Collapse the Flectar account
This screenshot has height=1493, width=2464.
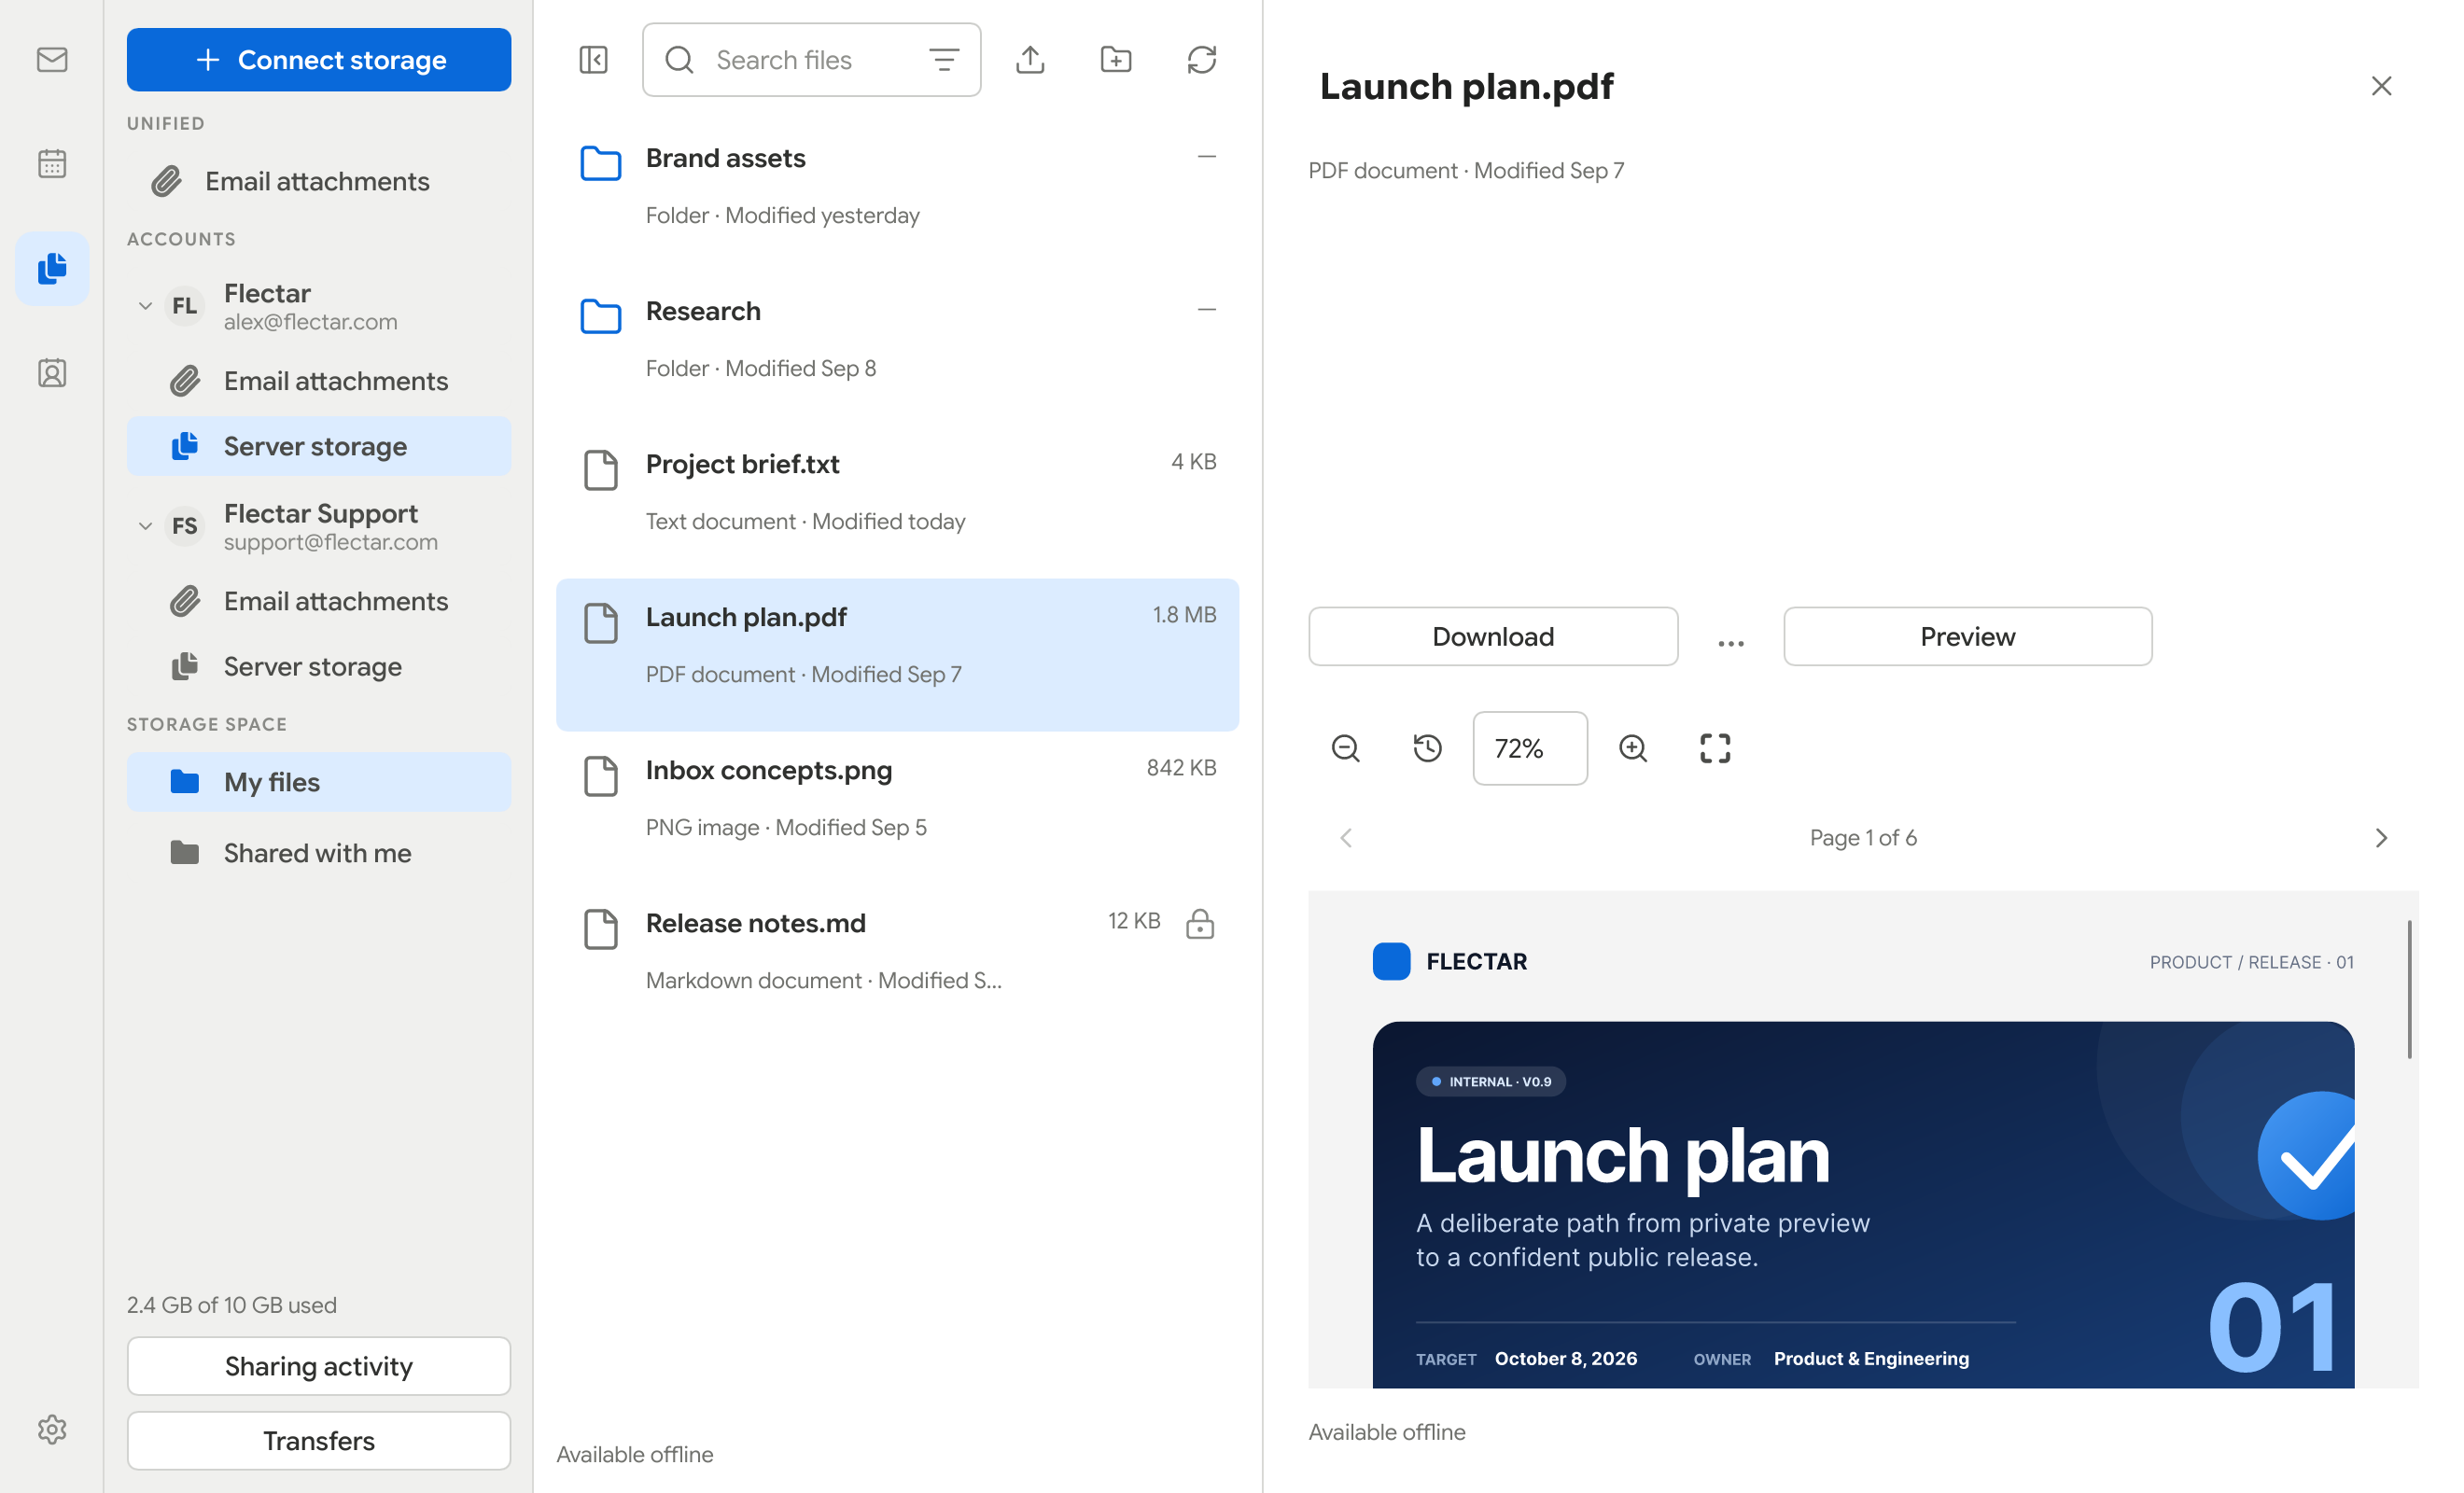pos(145,306)
